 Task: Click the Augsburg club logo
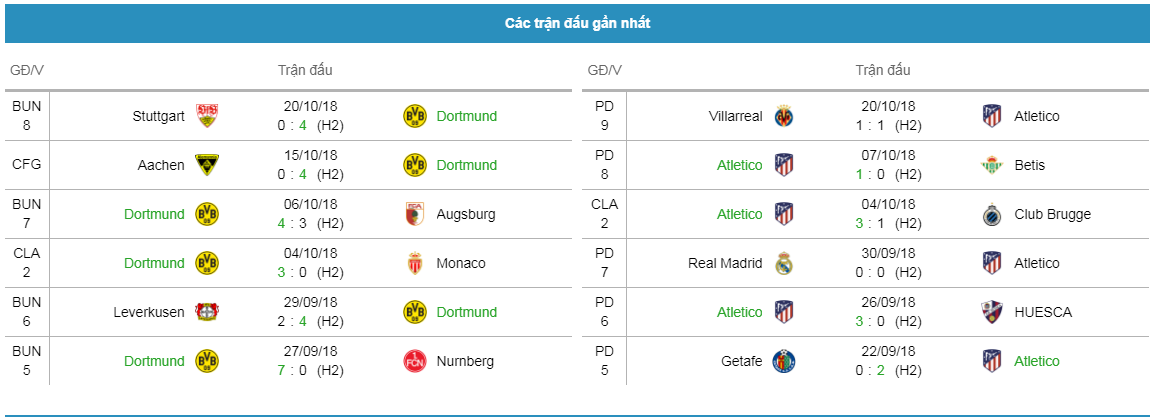[415, 214]
